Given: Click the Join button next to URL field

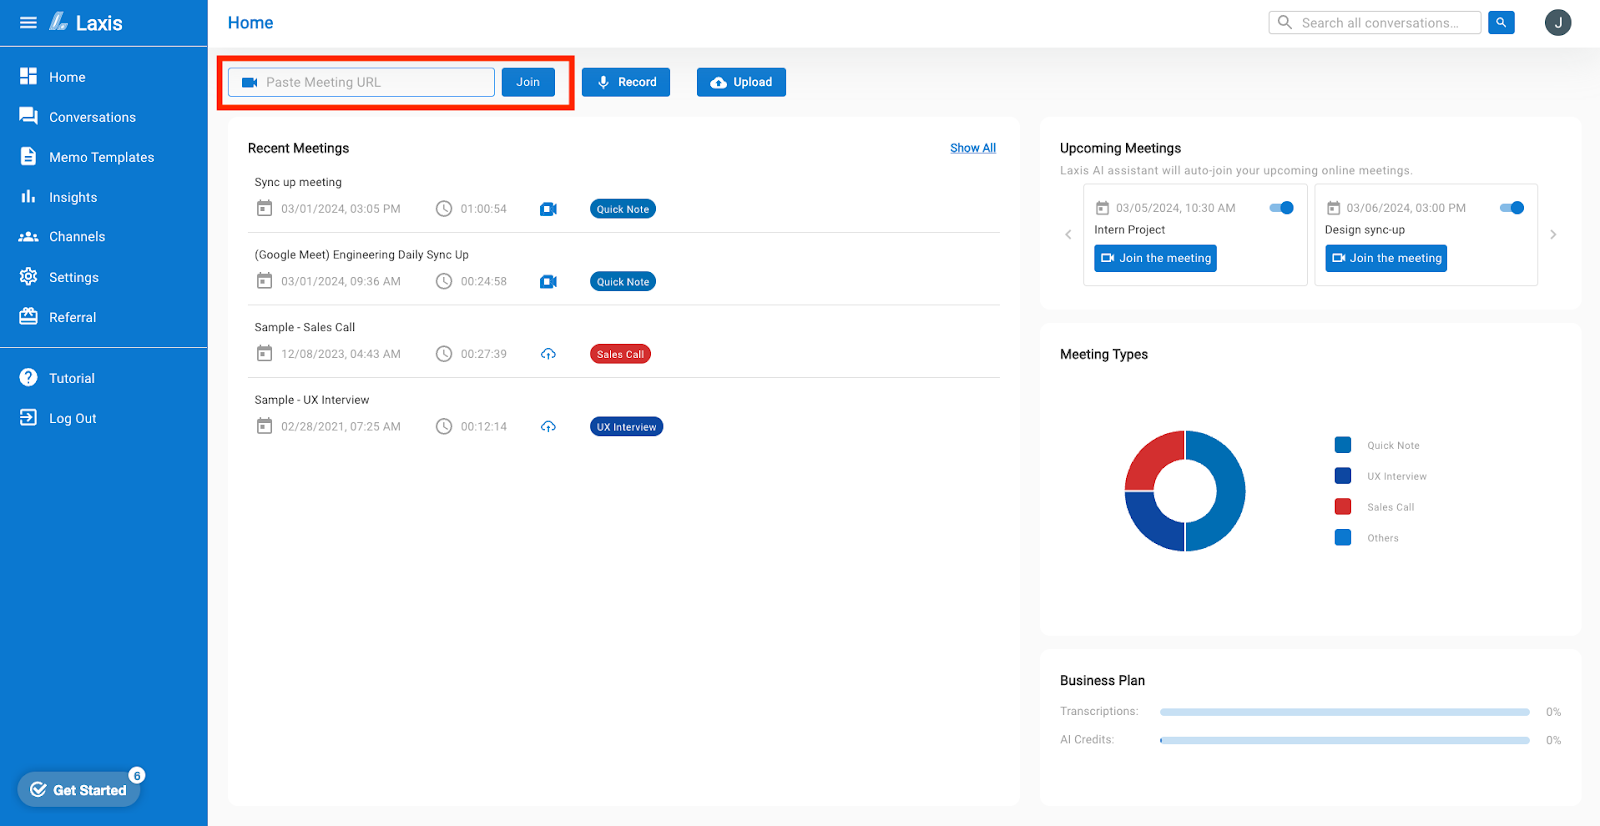Looking at the screenshot, I should [528, 82].
